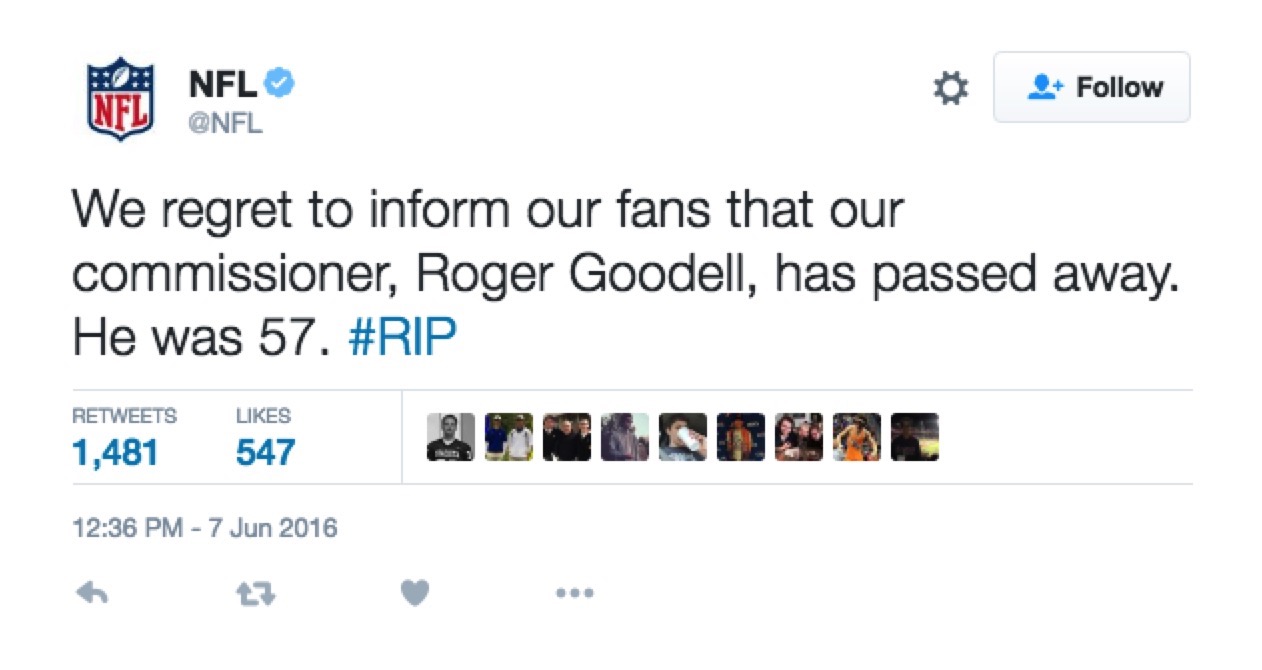1262x670 pixels.
Task: Click the avatar of the person drinking from a cup
Action: [x=685, y=438]
